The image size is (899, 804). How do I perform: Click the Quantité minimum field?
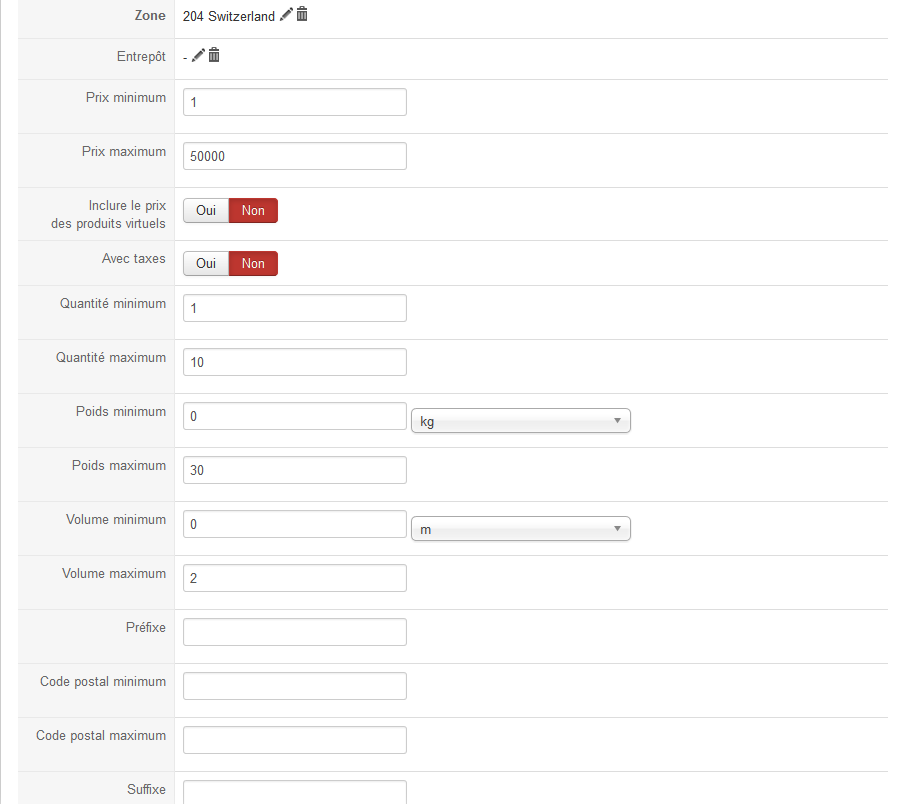click(x=295, y=308)
